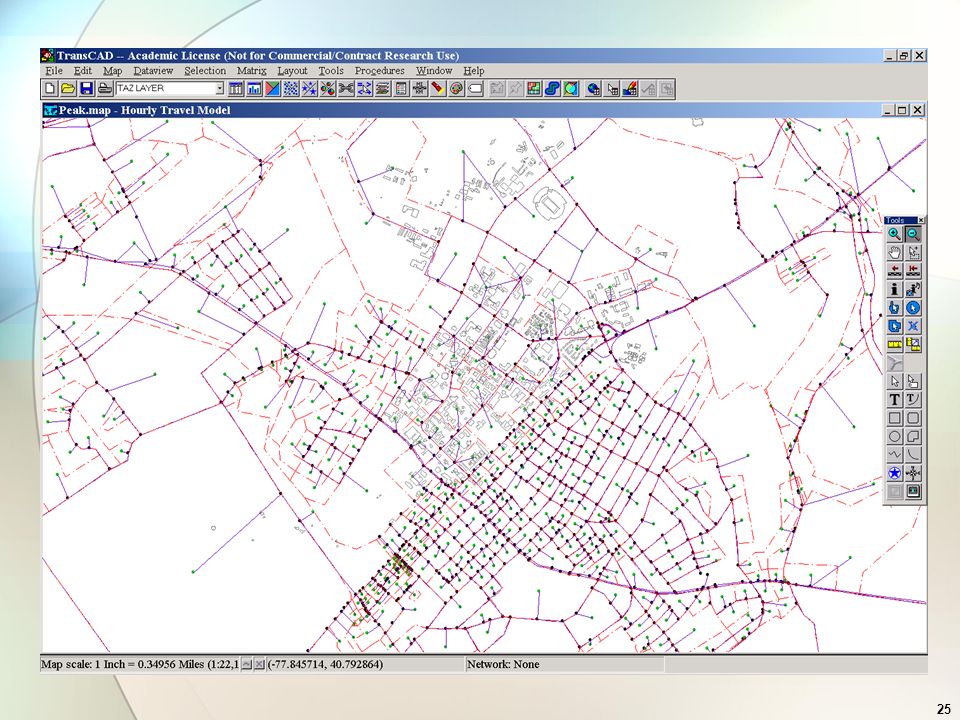This screenshot has width=960, height=720.
Task: Click the label tag icon
Action: tap(475, 89)
